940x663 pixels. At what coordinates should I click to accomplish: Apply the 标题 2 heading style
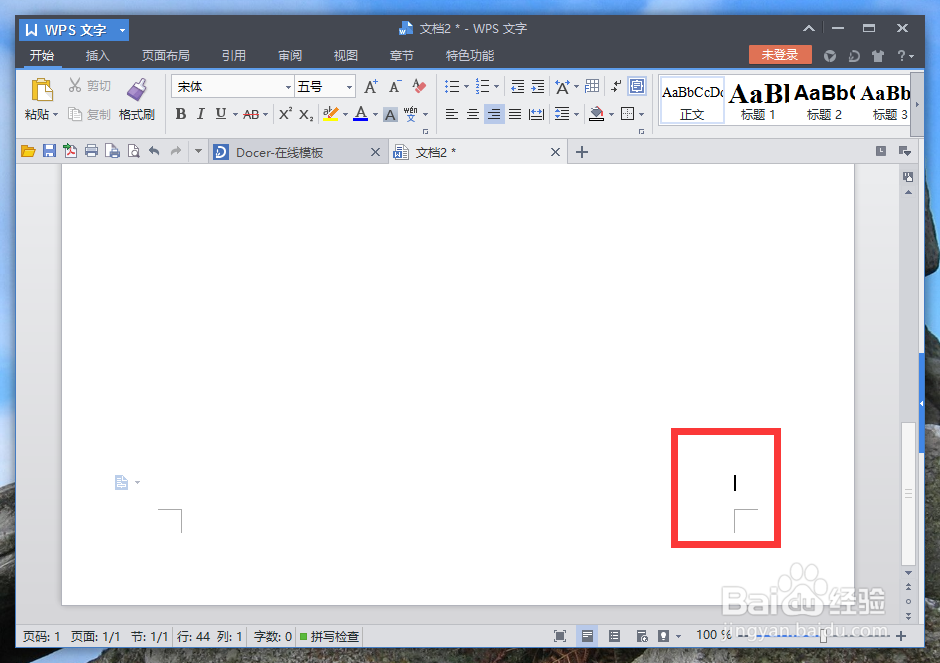pos(824,100)
